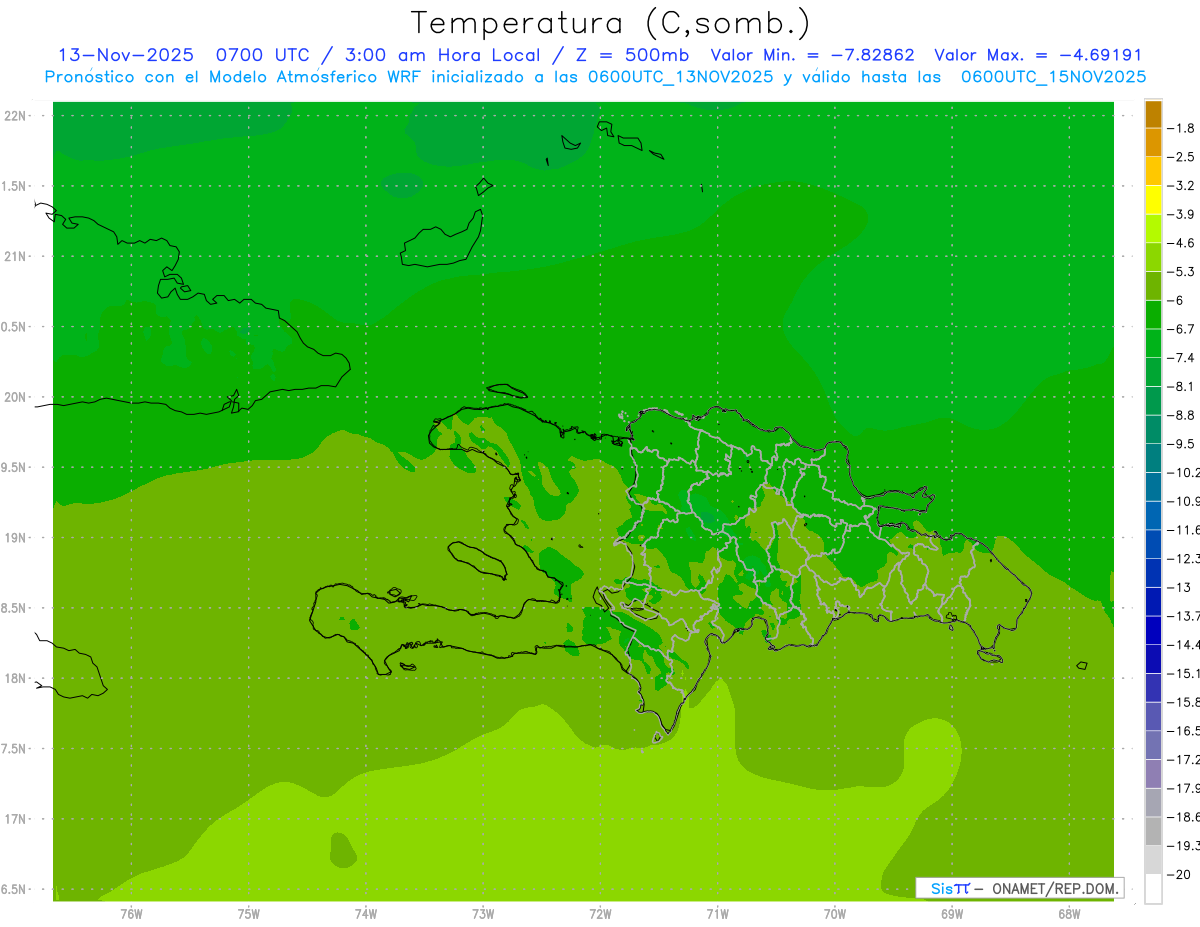The width and height of the screenshot is (1200, 927).
Task: Click the longitude label "75W"
Action: (x=249, y=914)
